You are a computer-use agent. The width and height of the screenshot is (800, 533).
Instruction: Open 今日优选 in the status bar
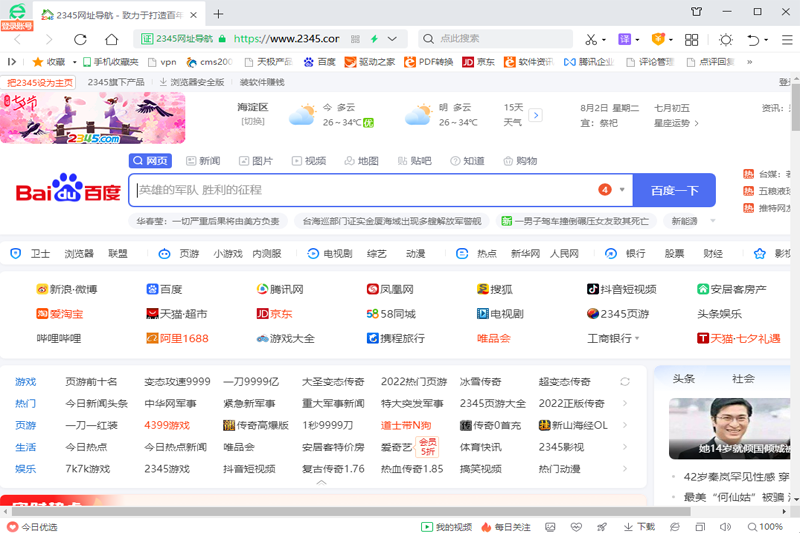point(33,527)
